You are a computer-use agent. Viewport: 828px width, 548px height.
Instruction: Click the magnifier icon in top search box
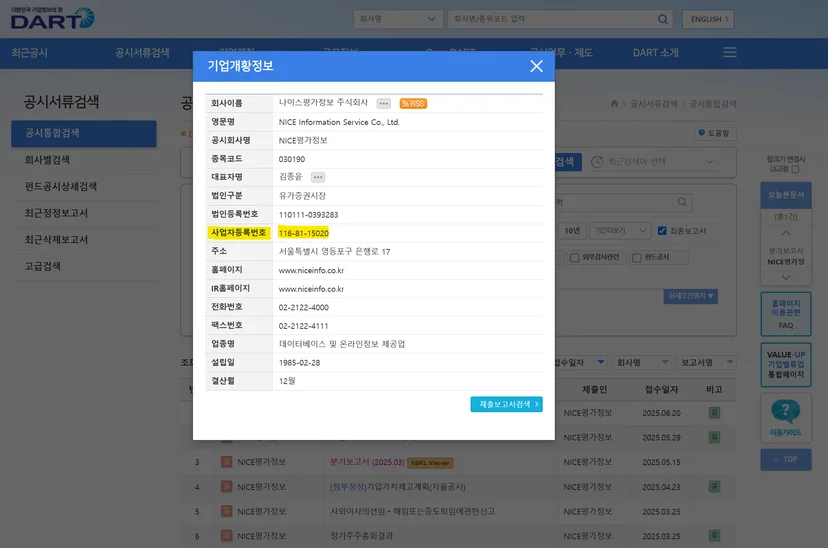pos(663,19)
